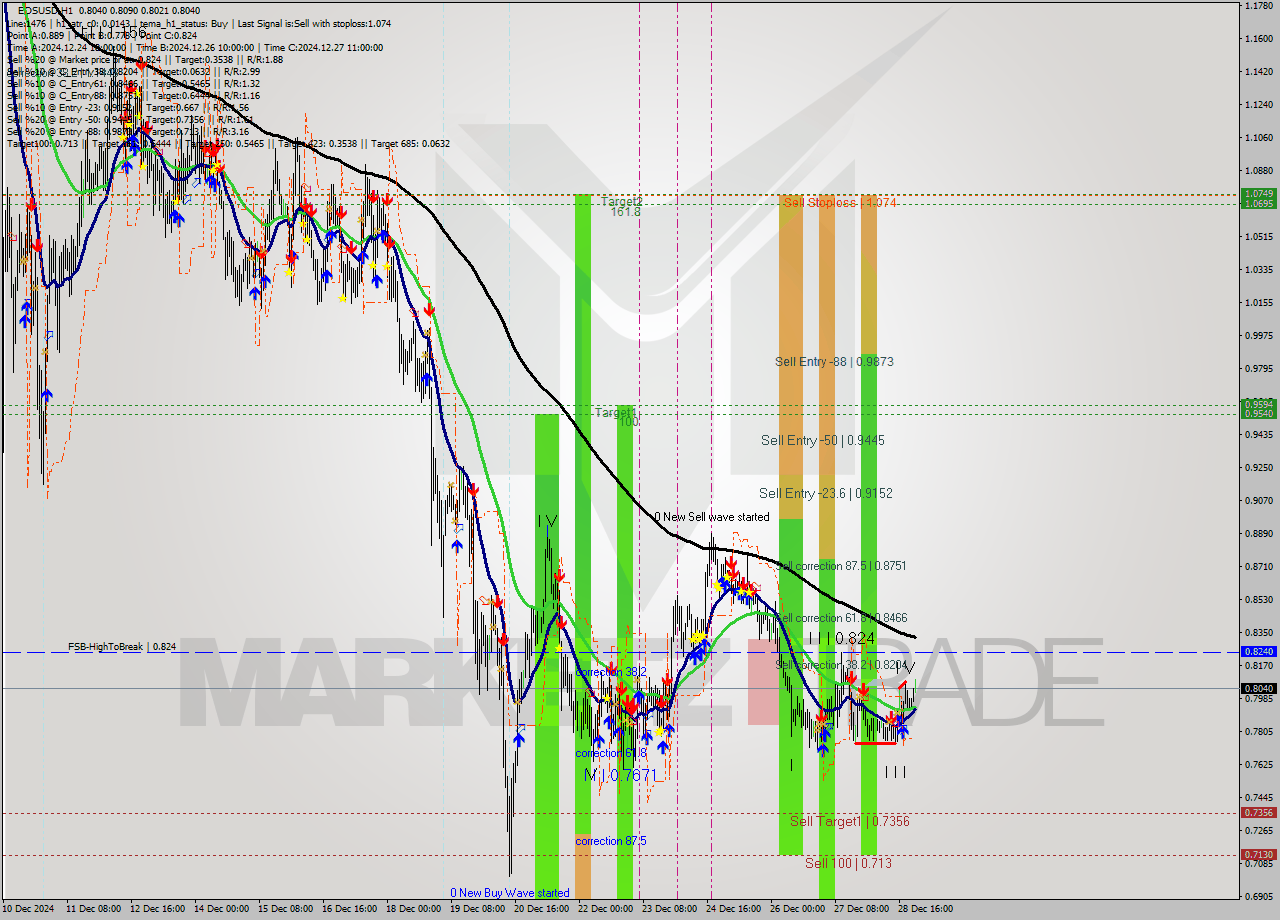Image resolution: width=1280 pixels, height=920 pixels.
Task: Click the '24 Dec 16:00' date on time axis
Action: [733, 909]
